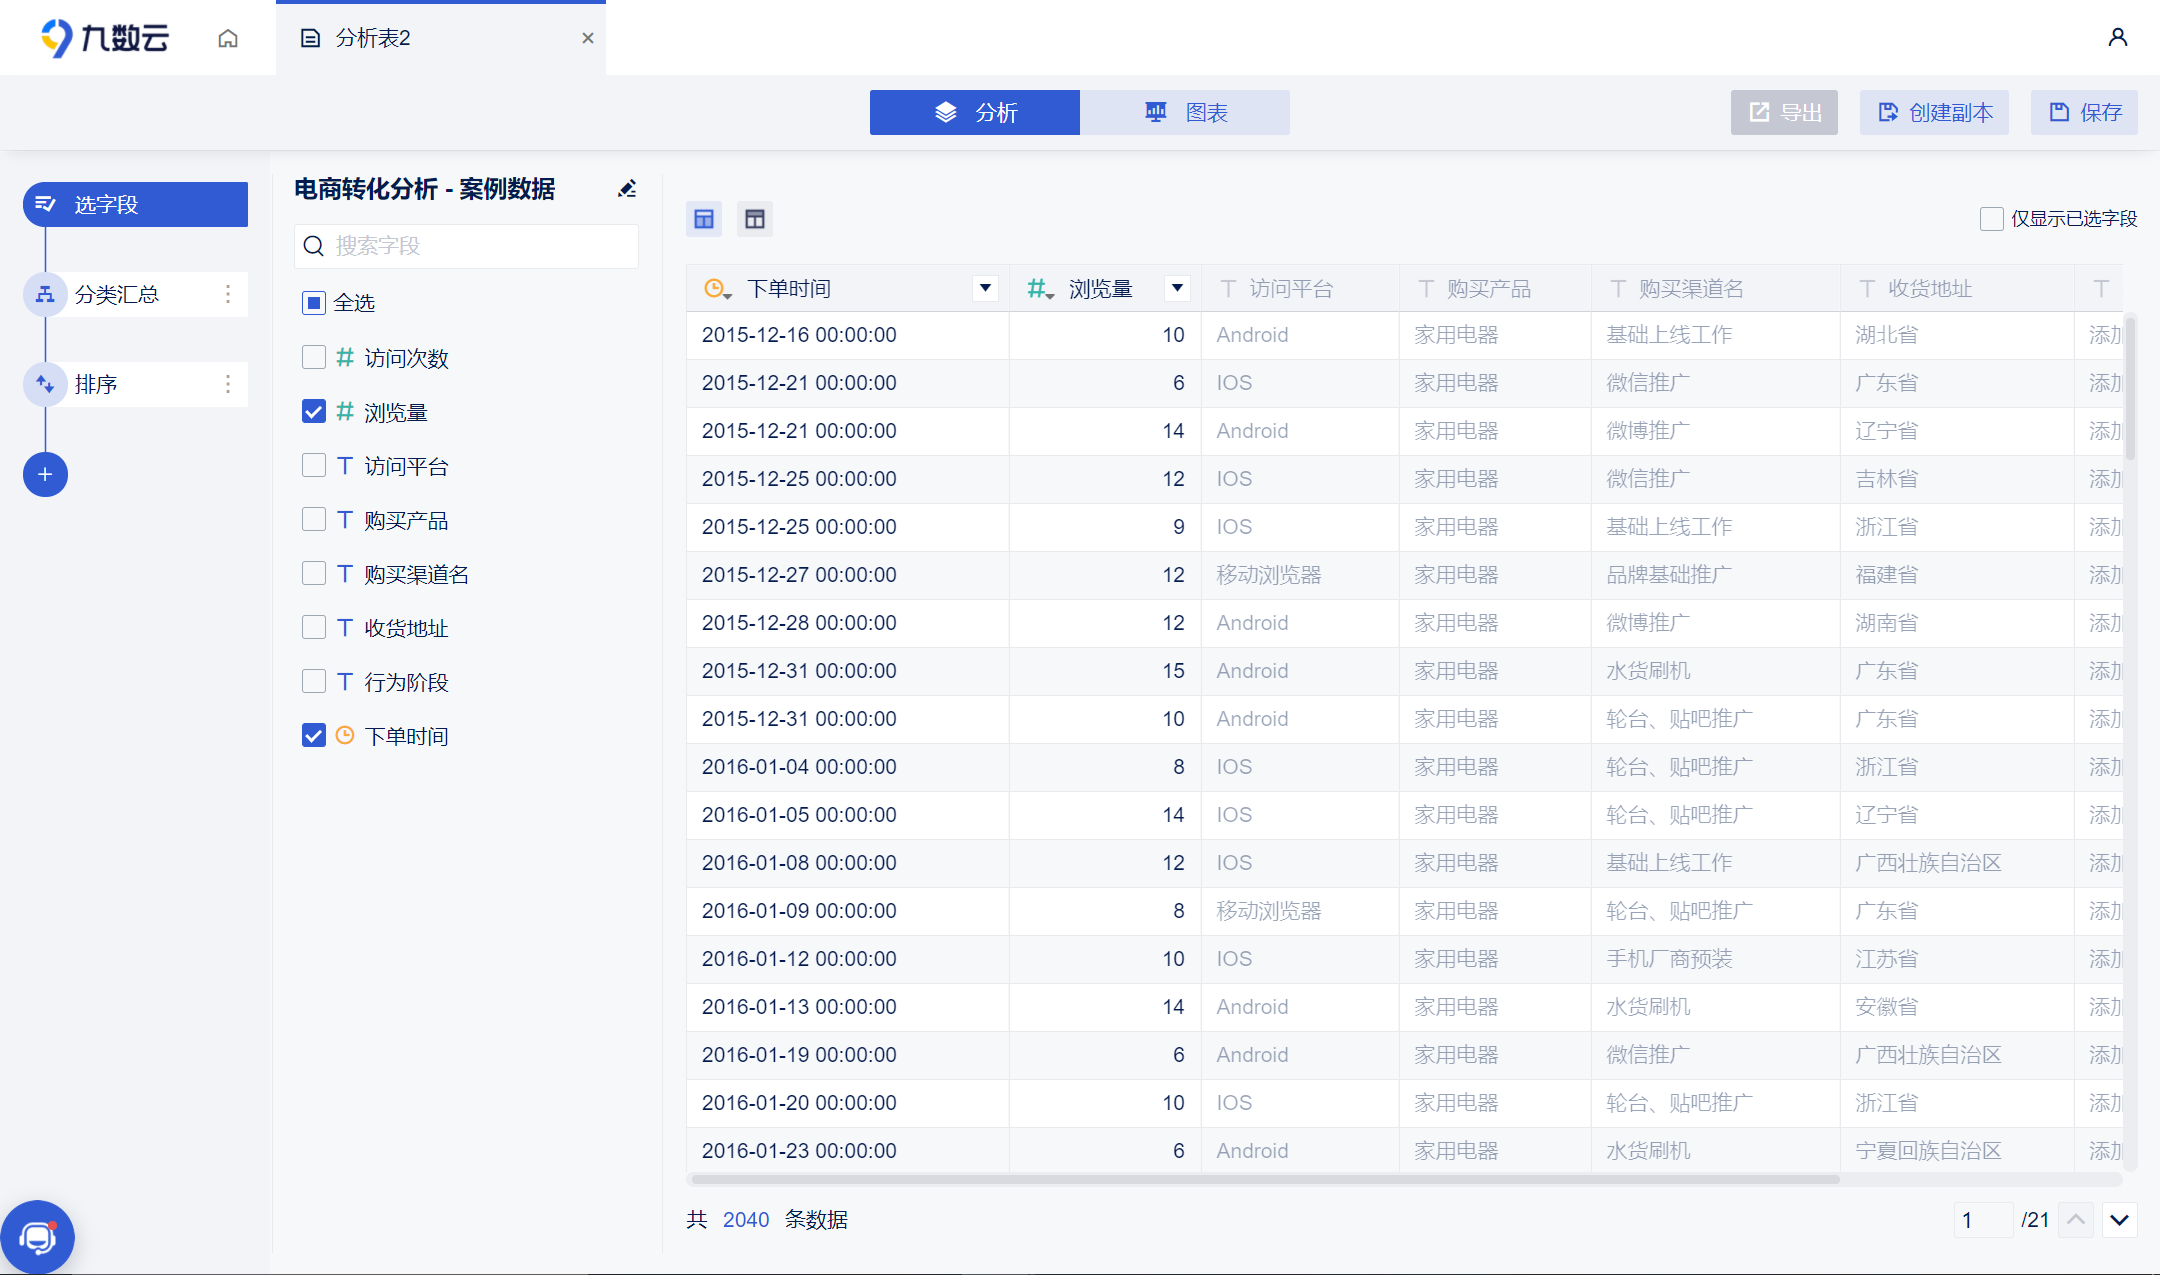Open 浏览量 column dropdown arrow

(x=1177, y=288)
